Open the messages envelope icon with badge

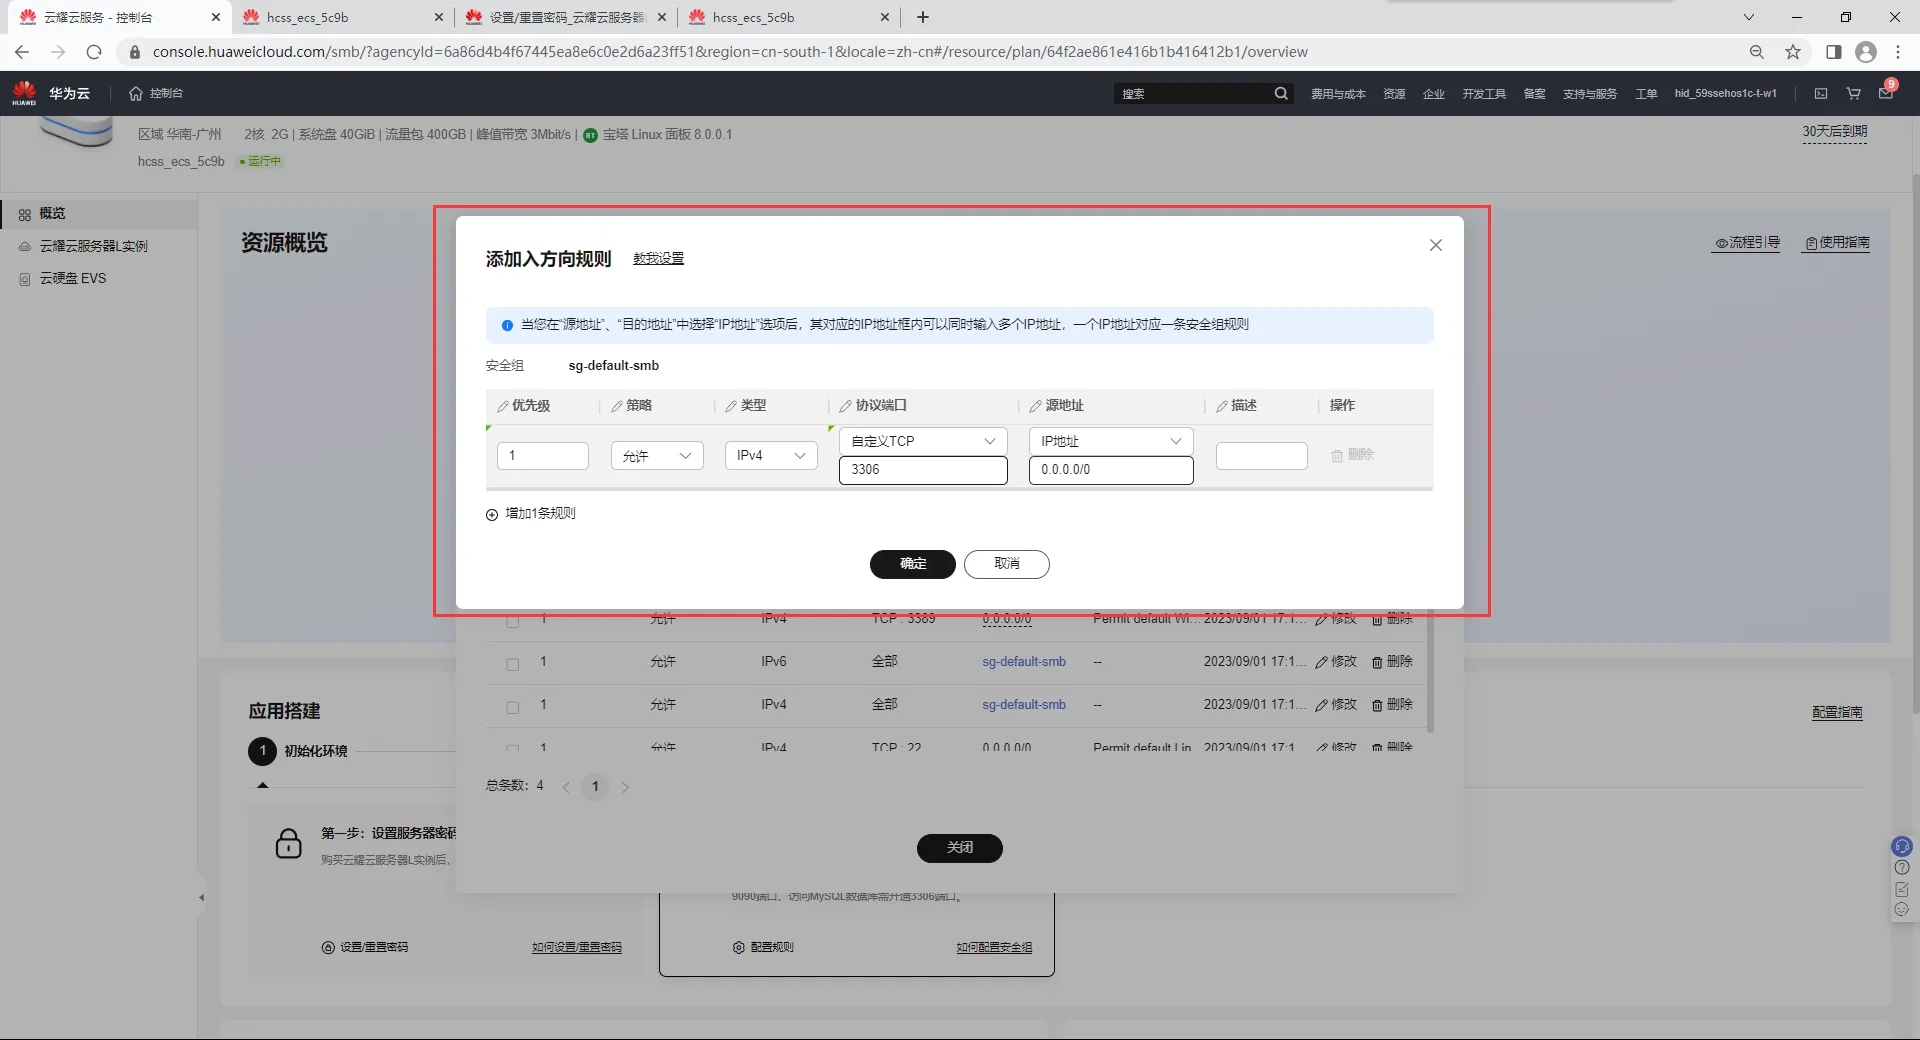[x=1886, y=92]
